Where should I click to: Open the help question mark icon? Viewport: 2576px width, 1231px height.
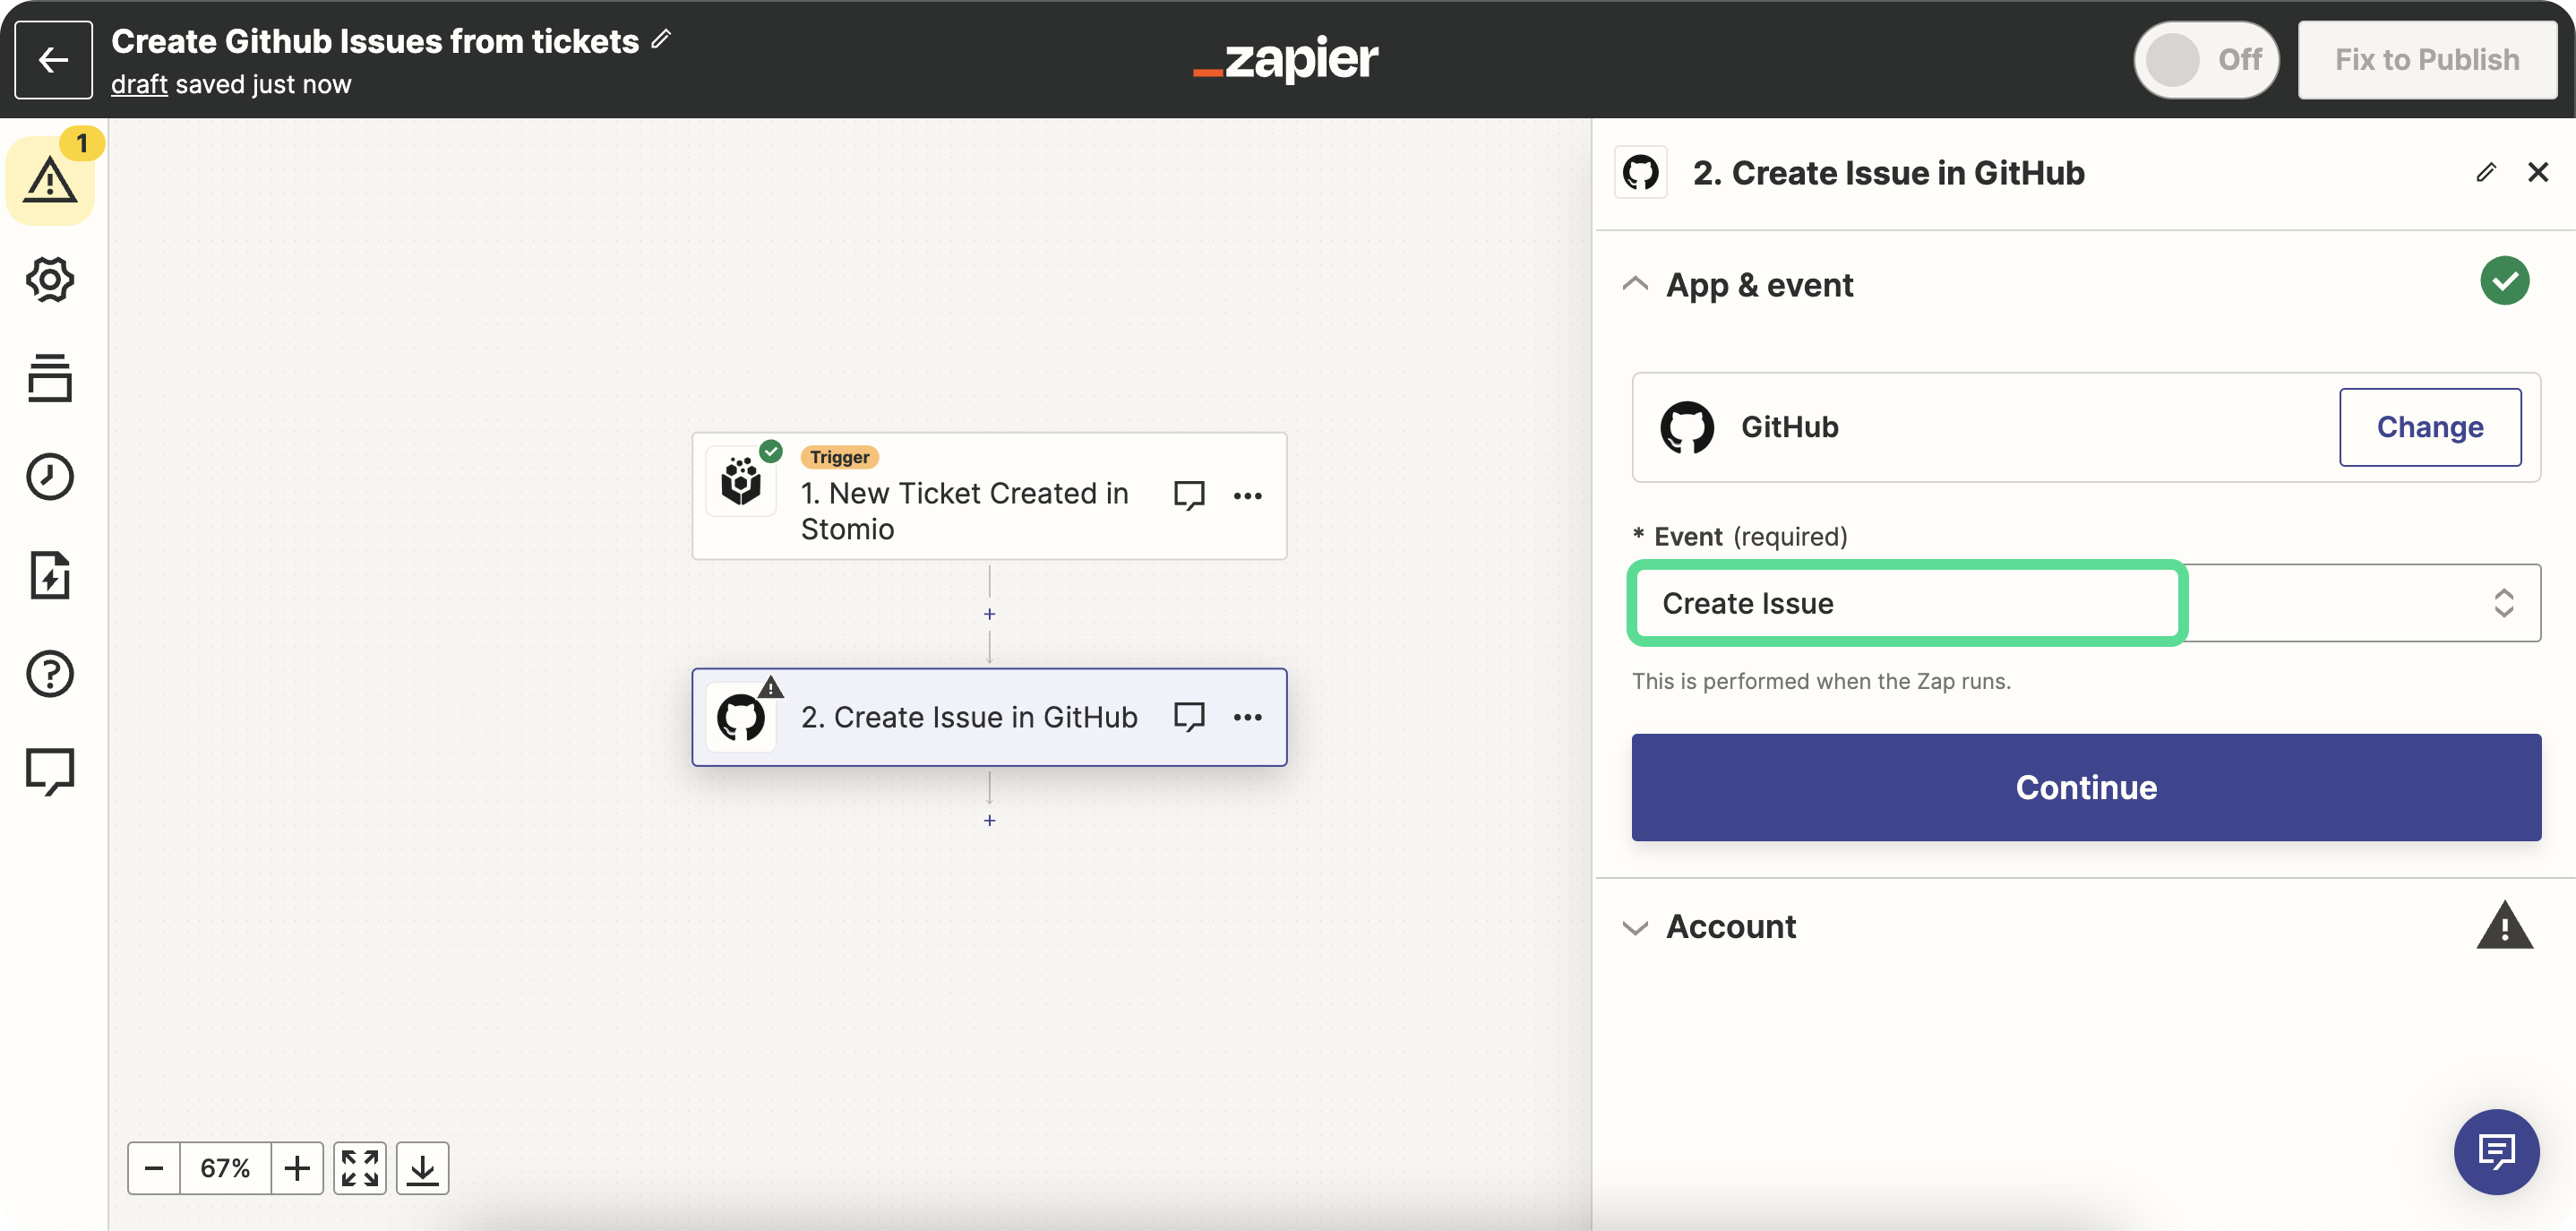pyautogui.click(x=50, y=673)
